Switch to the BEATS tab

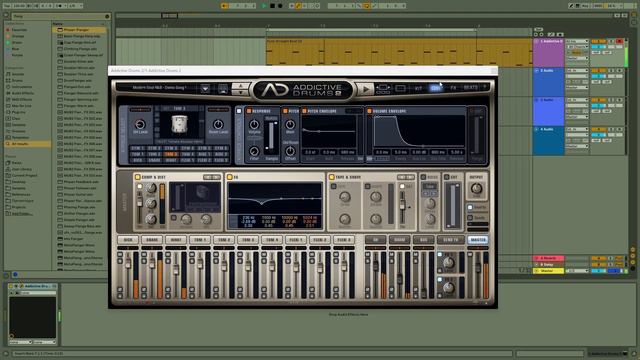pos(471,88)
